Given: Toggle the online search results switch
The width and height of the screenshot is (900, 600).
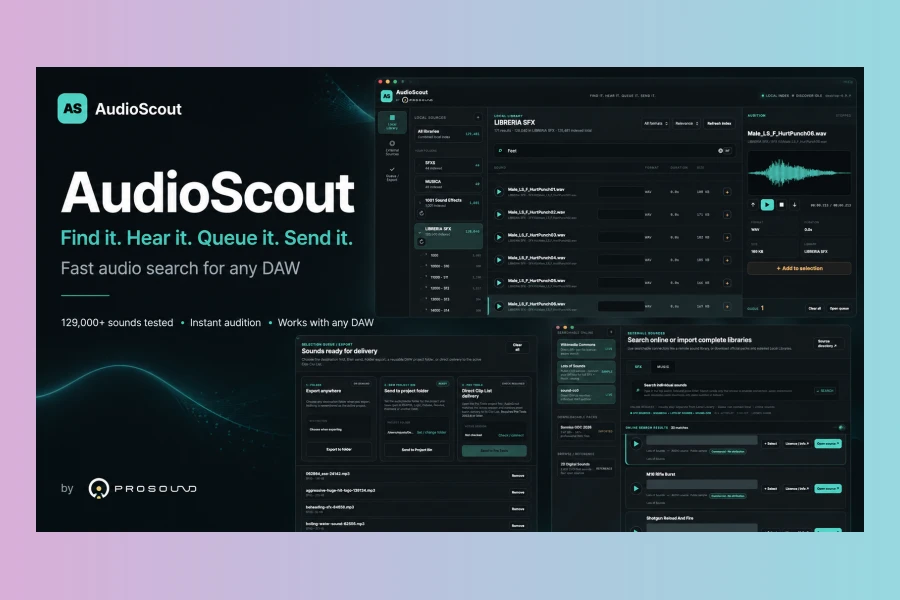Looking at the screenshot, I should coord(841,428).
